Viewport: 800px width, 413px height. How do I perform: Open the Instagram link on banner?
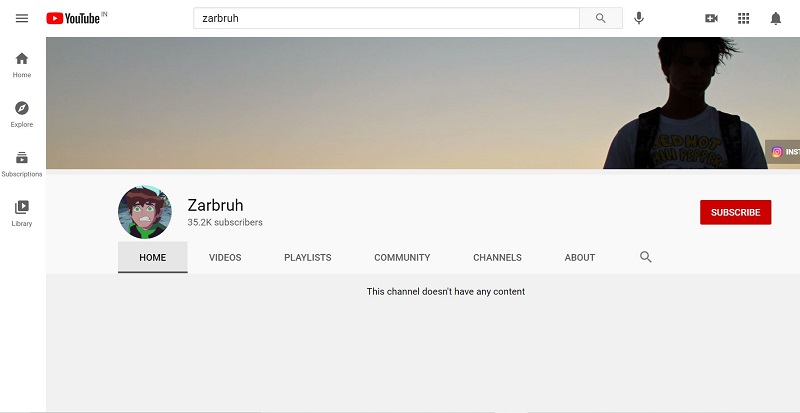click(783, 152)
